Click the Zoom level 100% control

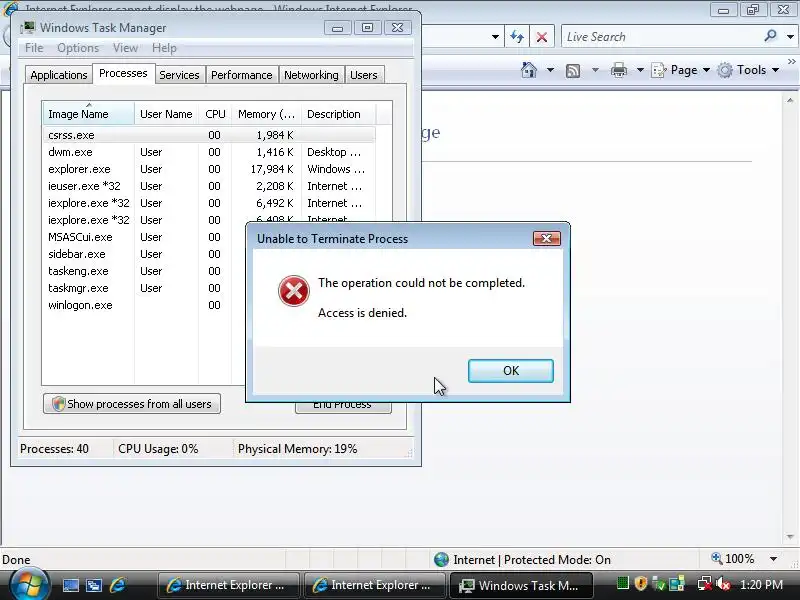pyautogui.click(x=733, y=559)
